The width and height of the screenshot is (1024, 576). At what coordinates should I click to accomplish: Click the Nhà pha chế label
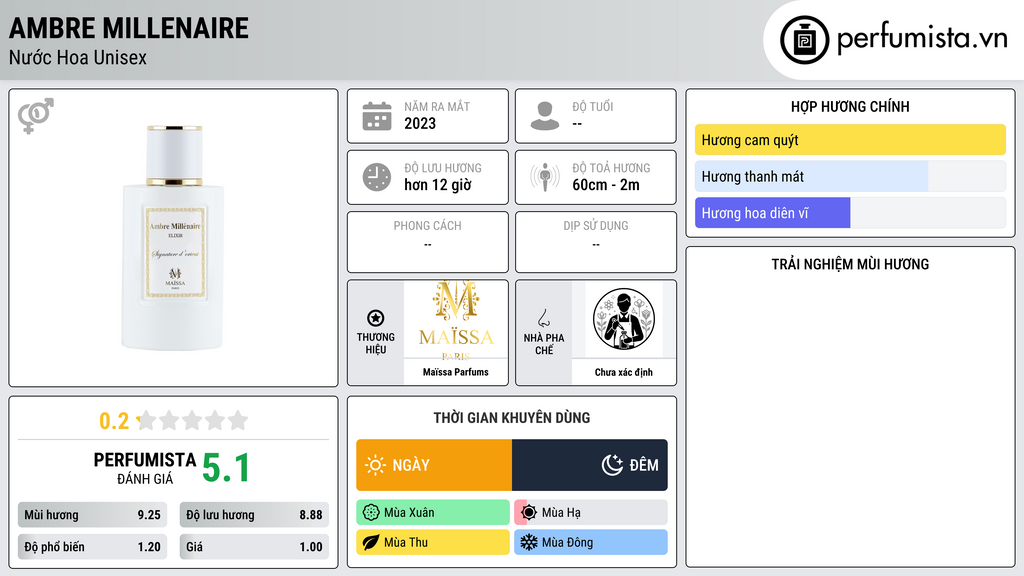(543, 344)
